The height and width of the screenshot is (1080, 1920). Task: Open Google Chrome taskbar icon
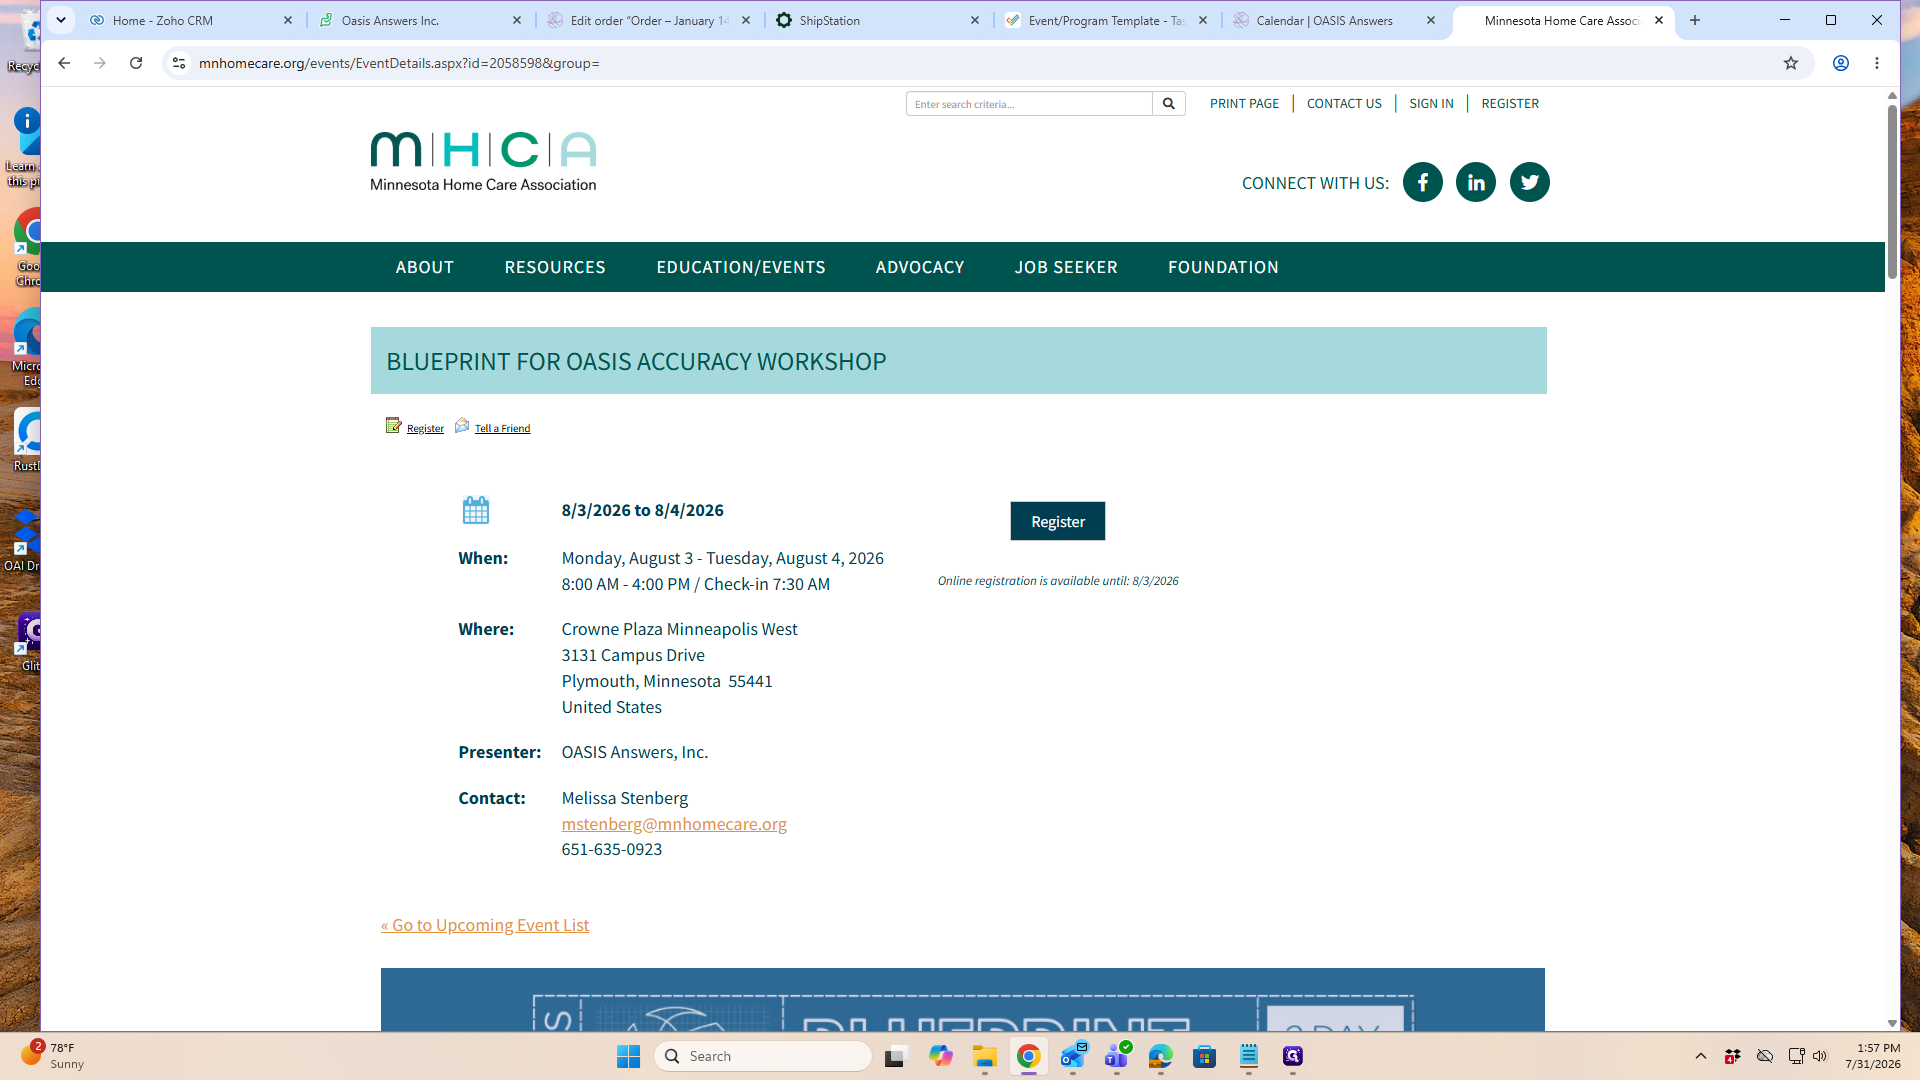pyautogui.click(x=1028, y=1056)
